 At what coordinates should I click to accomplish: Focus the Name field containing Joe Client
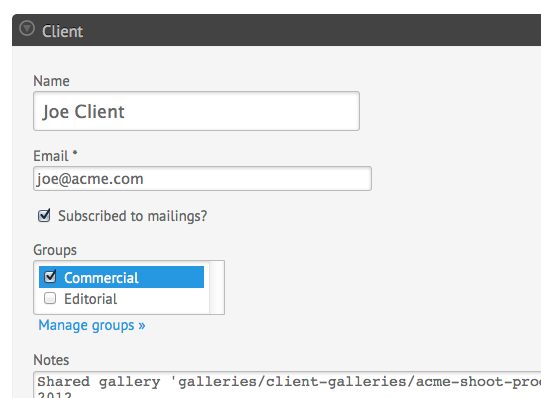(196, 111)
